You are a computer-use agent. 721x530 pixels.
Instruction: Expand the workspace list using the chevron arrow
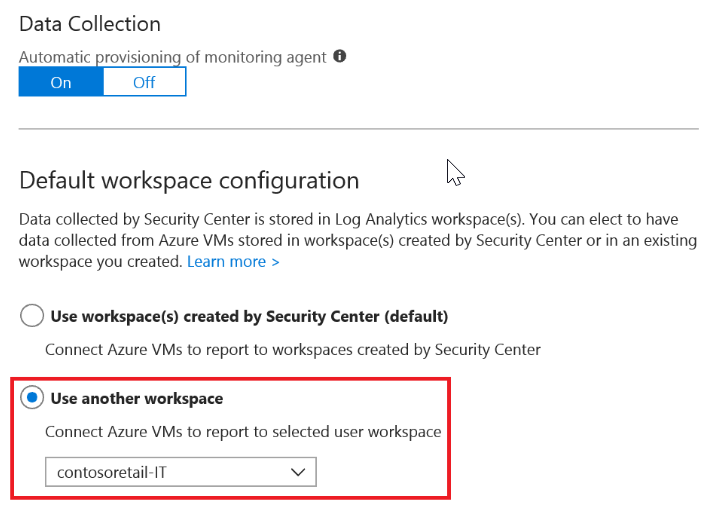point(298,472)
